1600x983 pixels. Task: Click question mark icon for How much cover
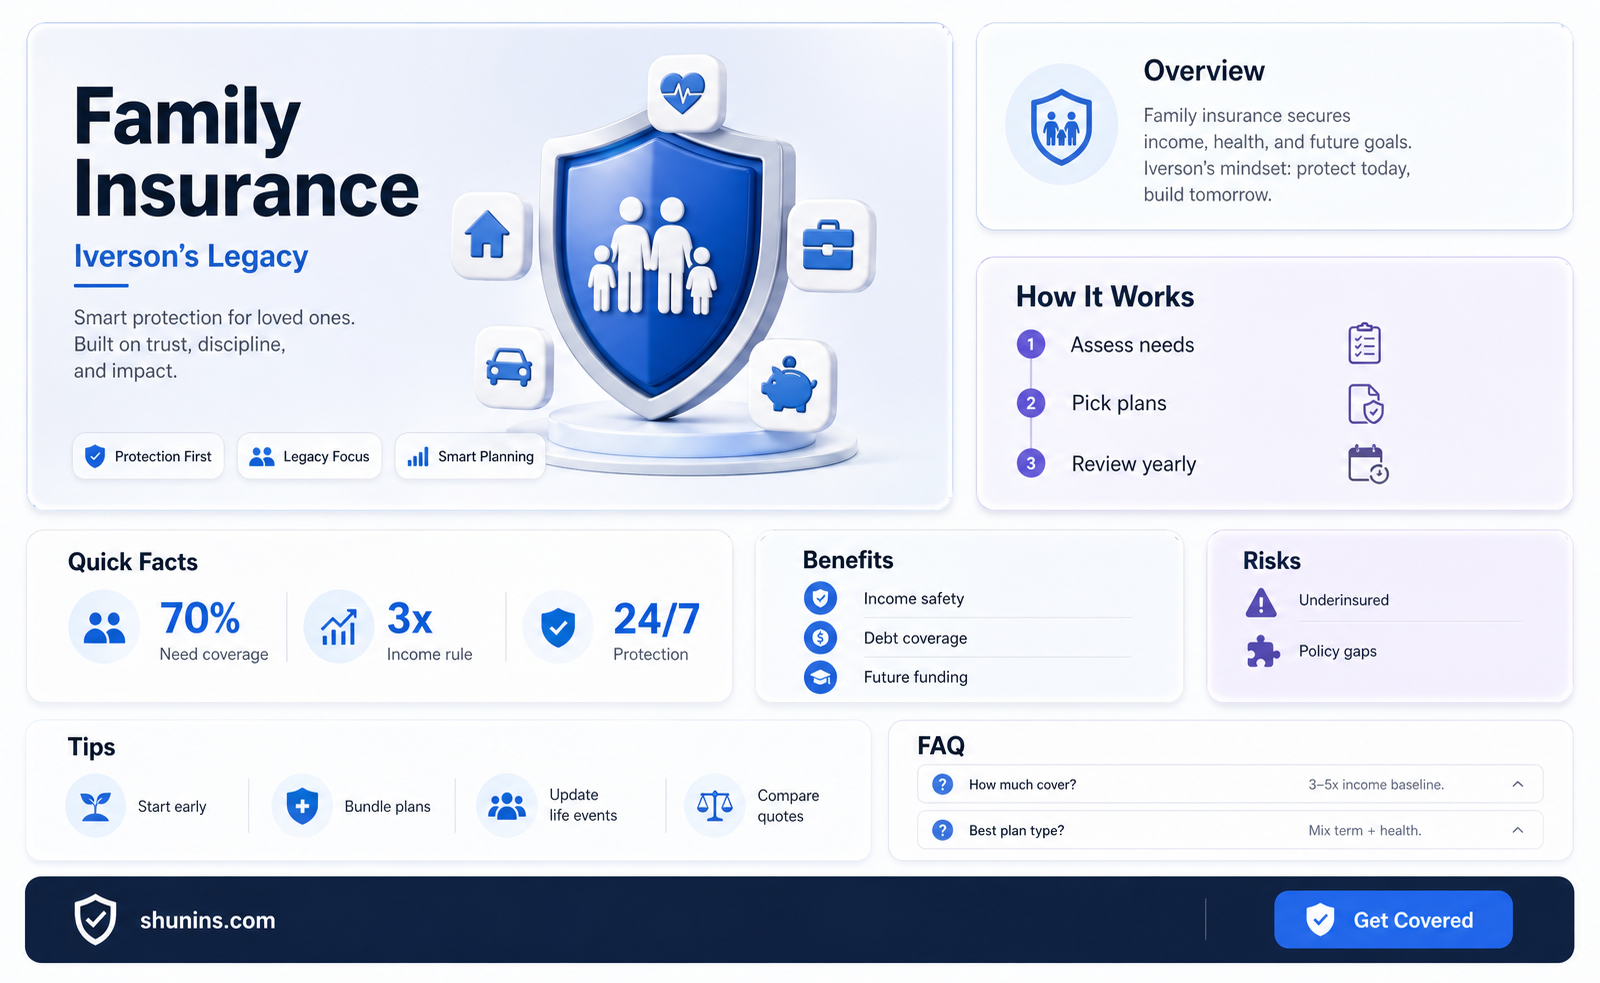coord(942,784)
